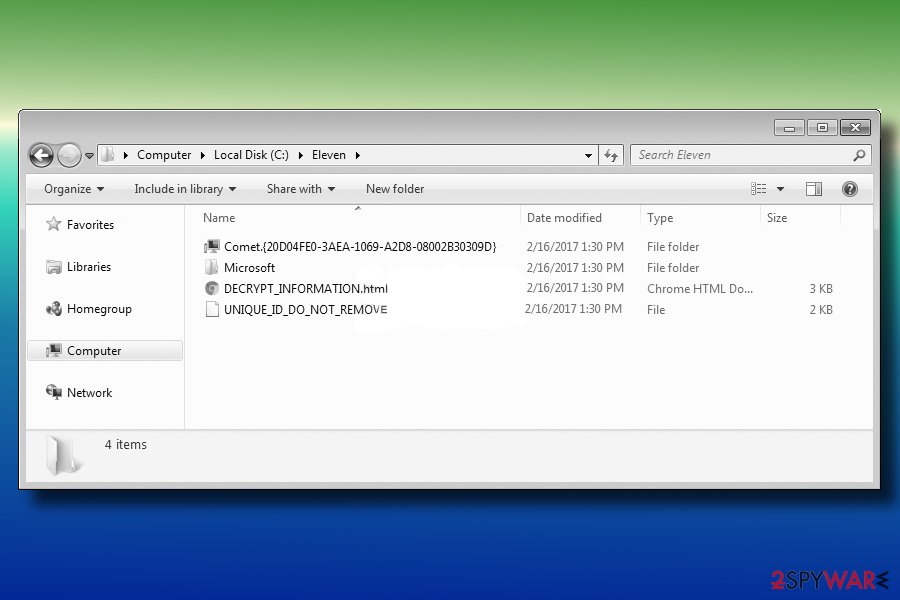Change your view icon

pyautogui.click(x=759, y=189)
